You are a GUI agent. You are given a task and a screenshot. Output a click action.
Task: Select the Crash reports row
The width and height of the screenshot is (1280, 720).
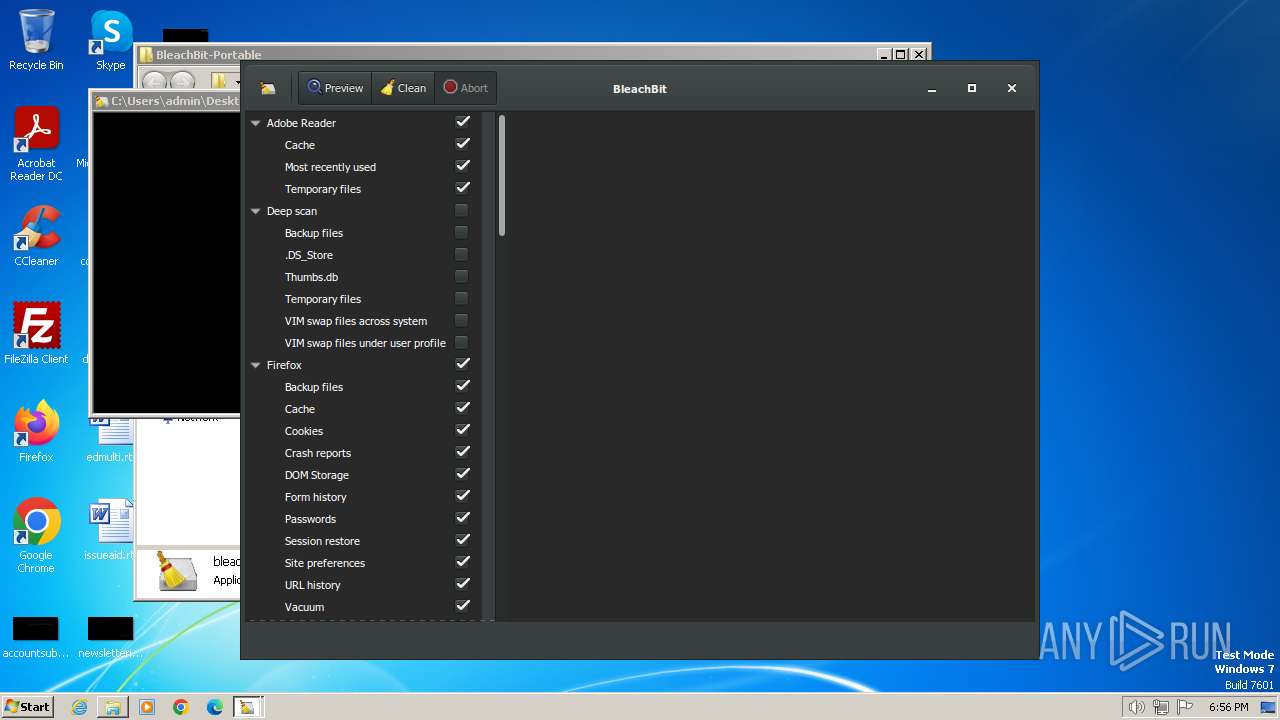(x=363, y=453)
